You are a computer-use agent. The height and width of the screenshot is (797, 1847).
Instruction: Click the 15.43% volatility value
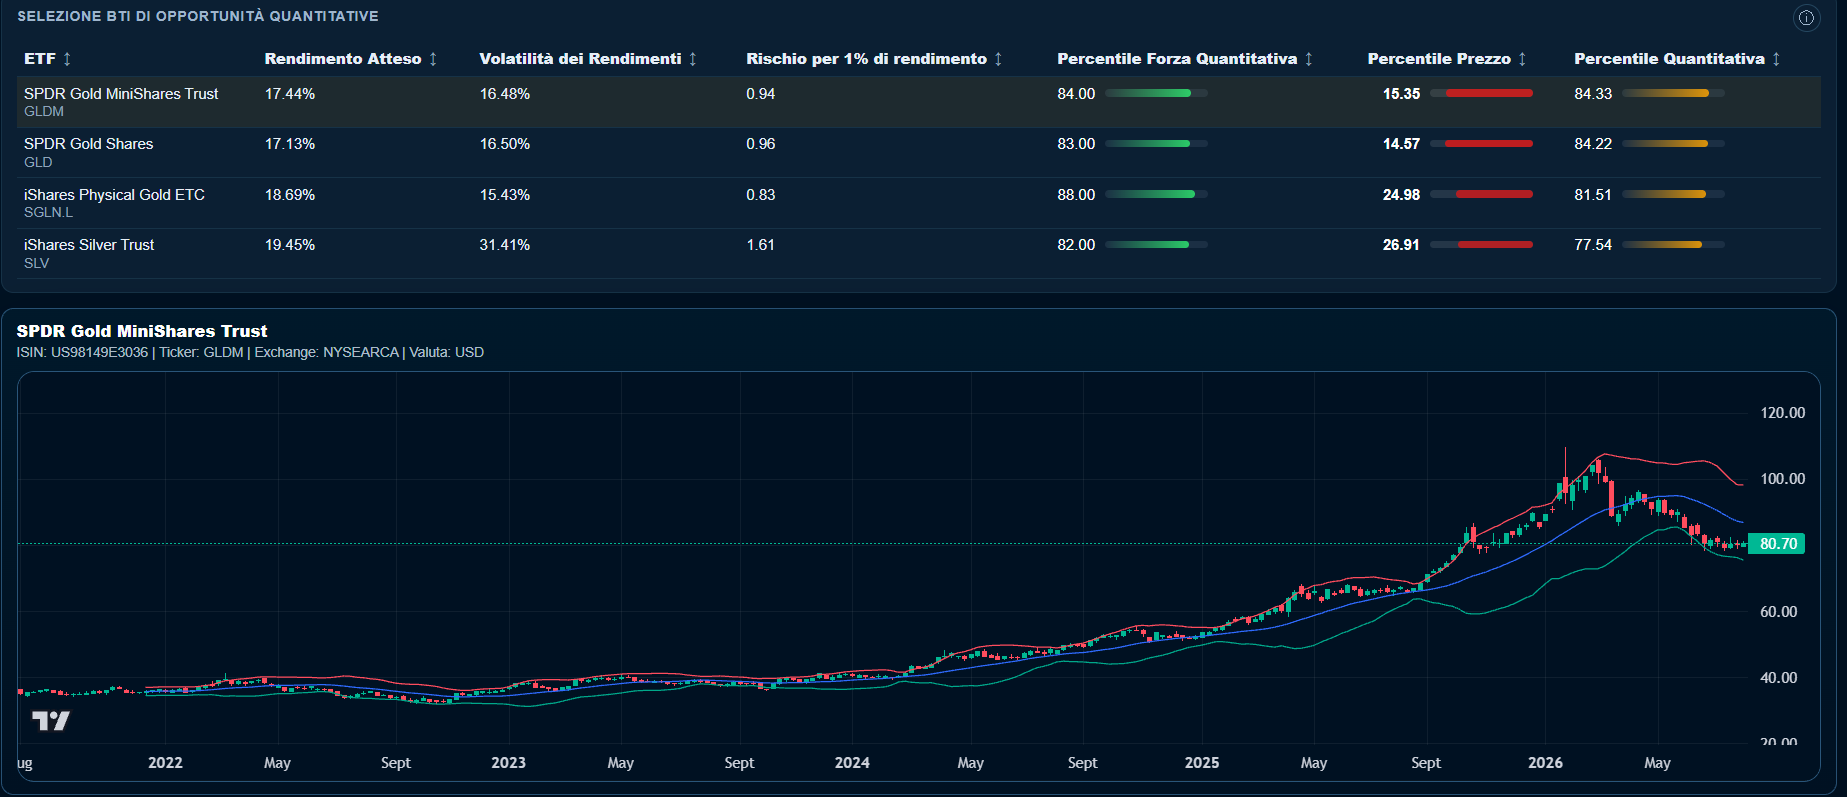pyautogui.click(x=505, y=195)
